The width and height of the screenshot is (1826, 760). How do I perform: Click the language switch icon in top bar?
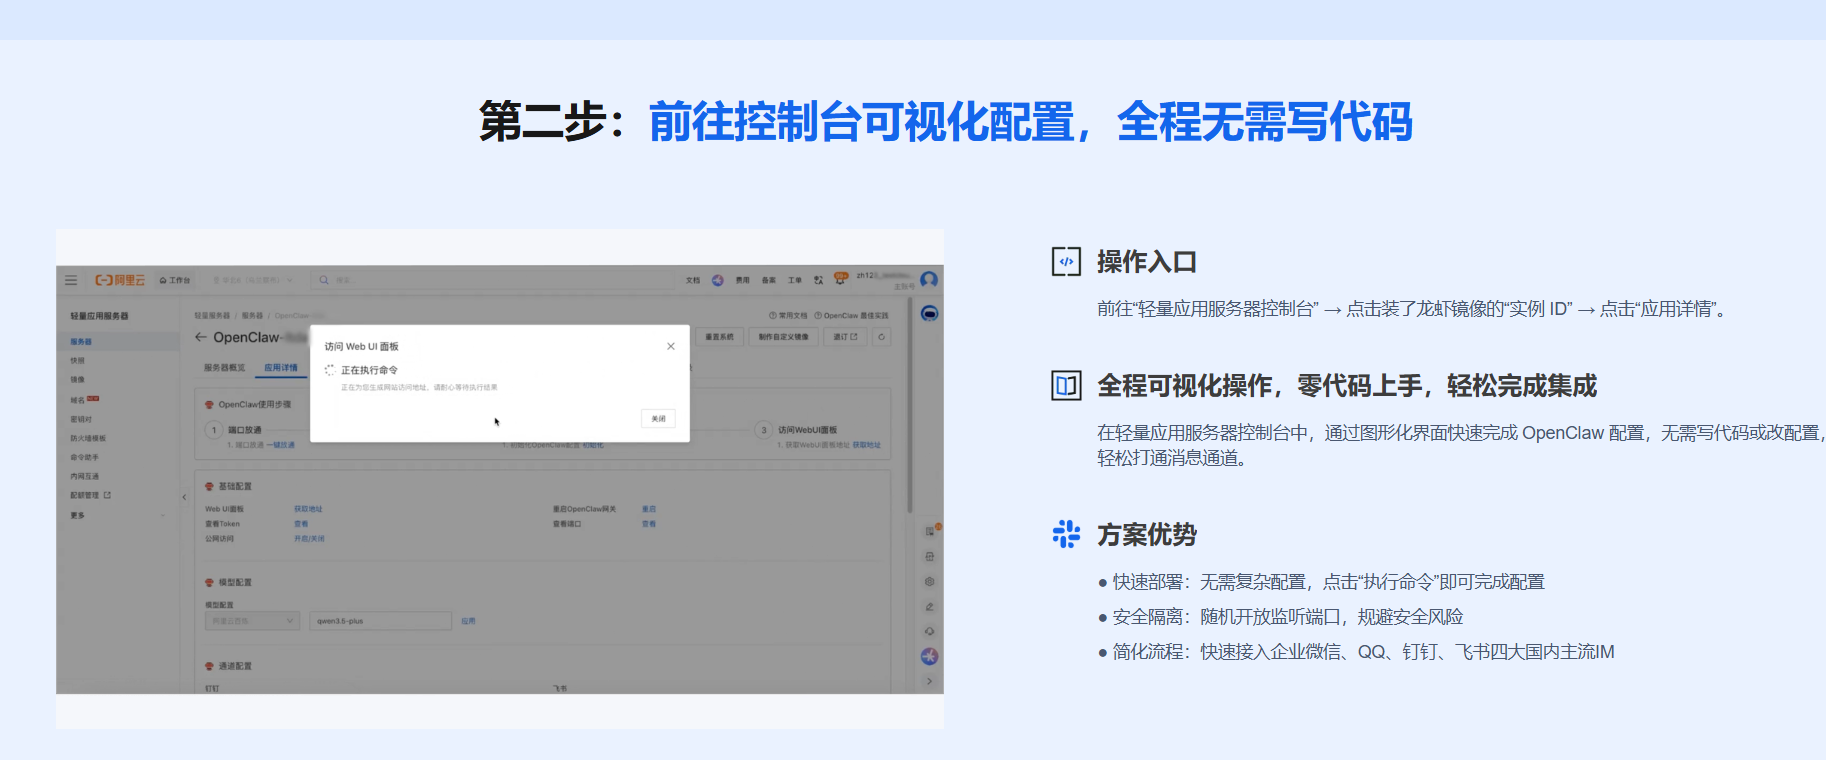coord(819,280)
